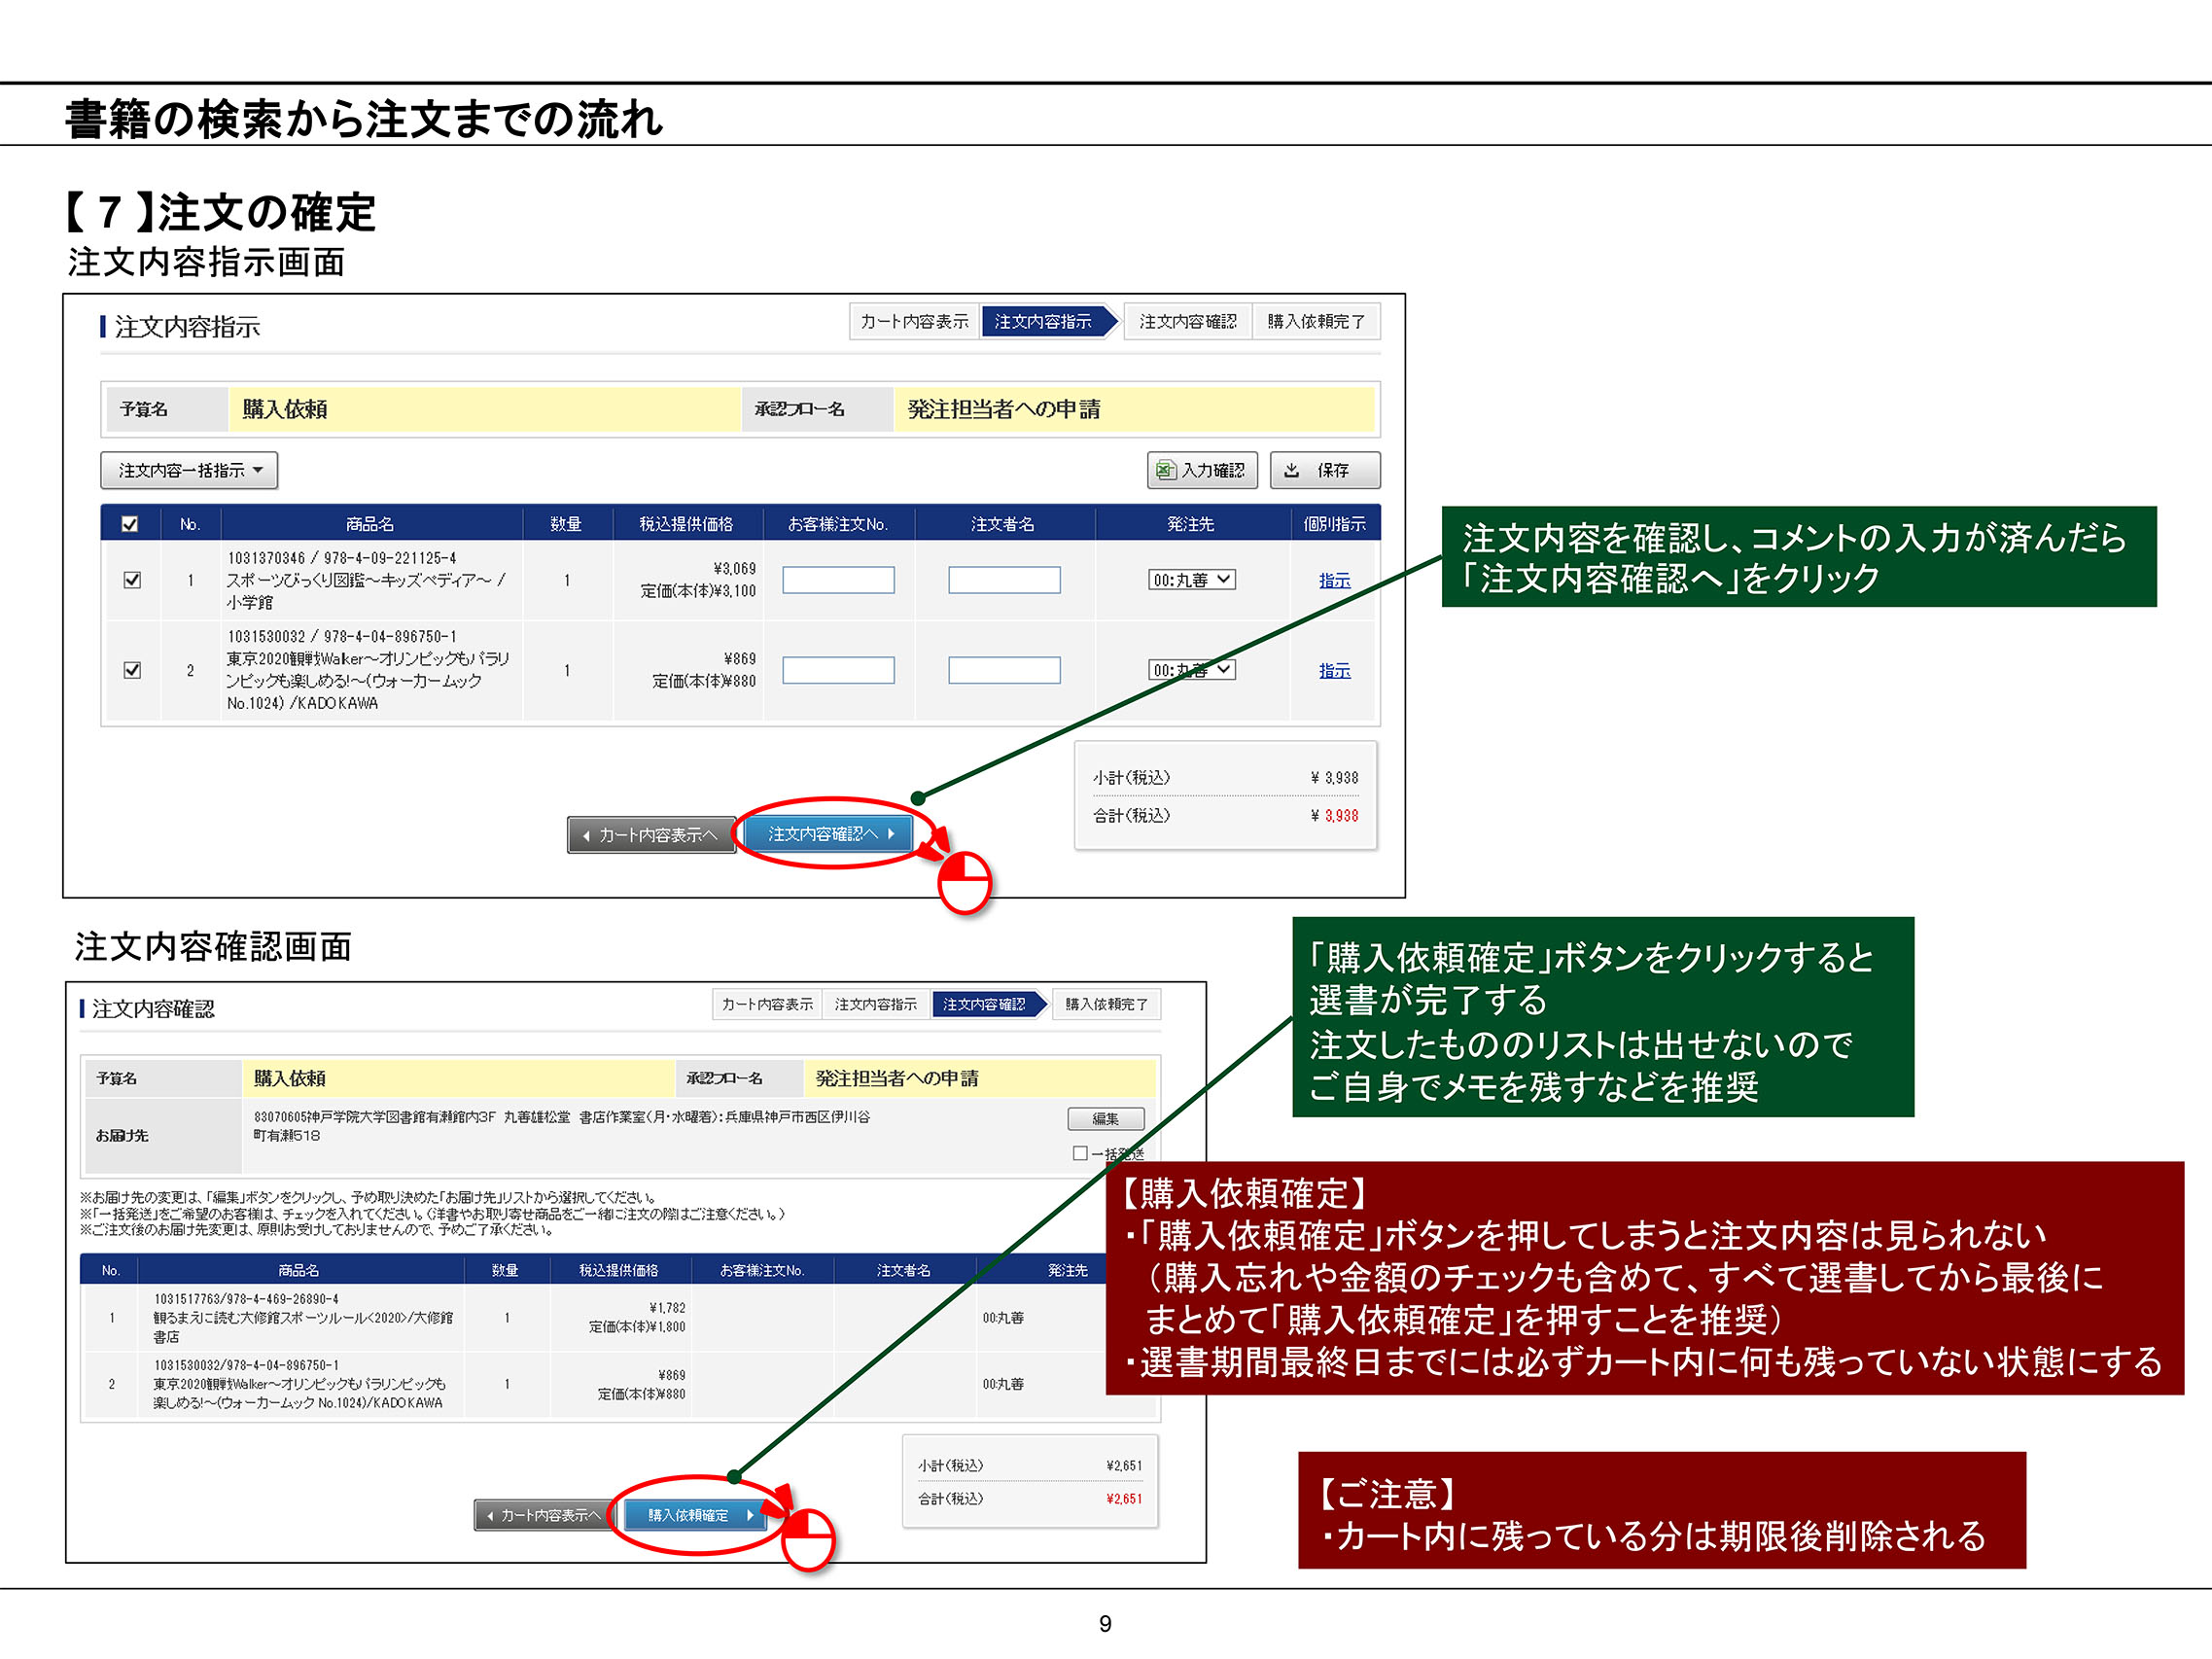Click the 入力確認 Excel icon button
The height and width of the screenshot is (1659, 2212).
(x=1201, y=470)
